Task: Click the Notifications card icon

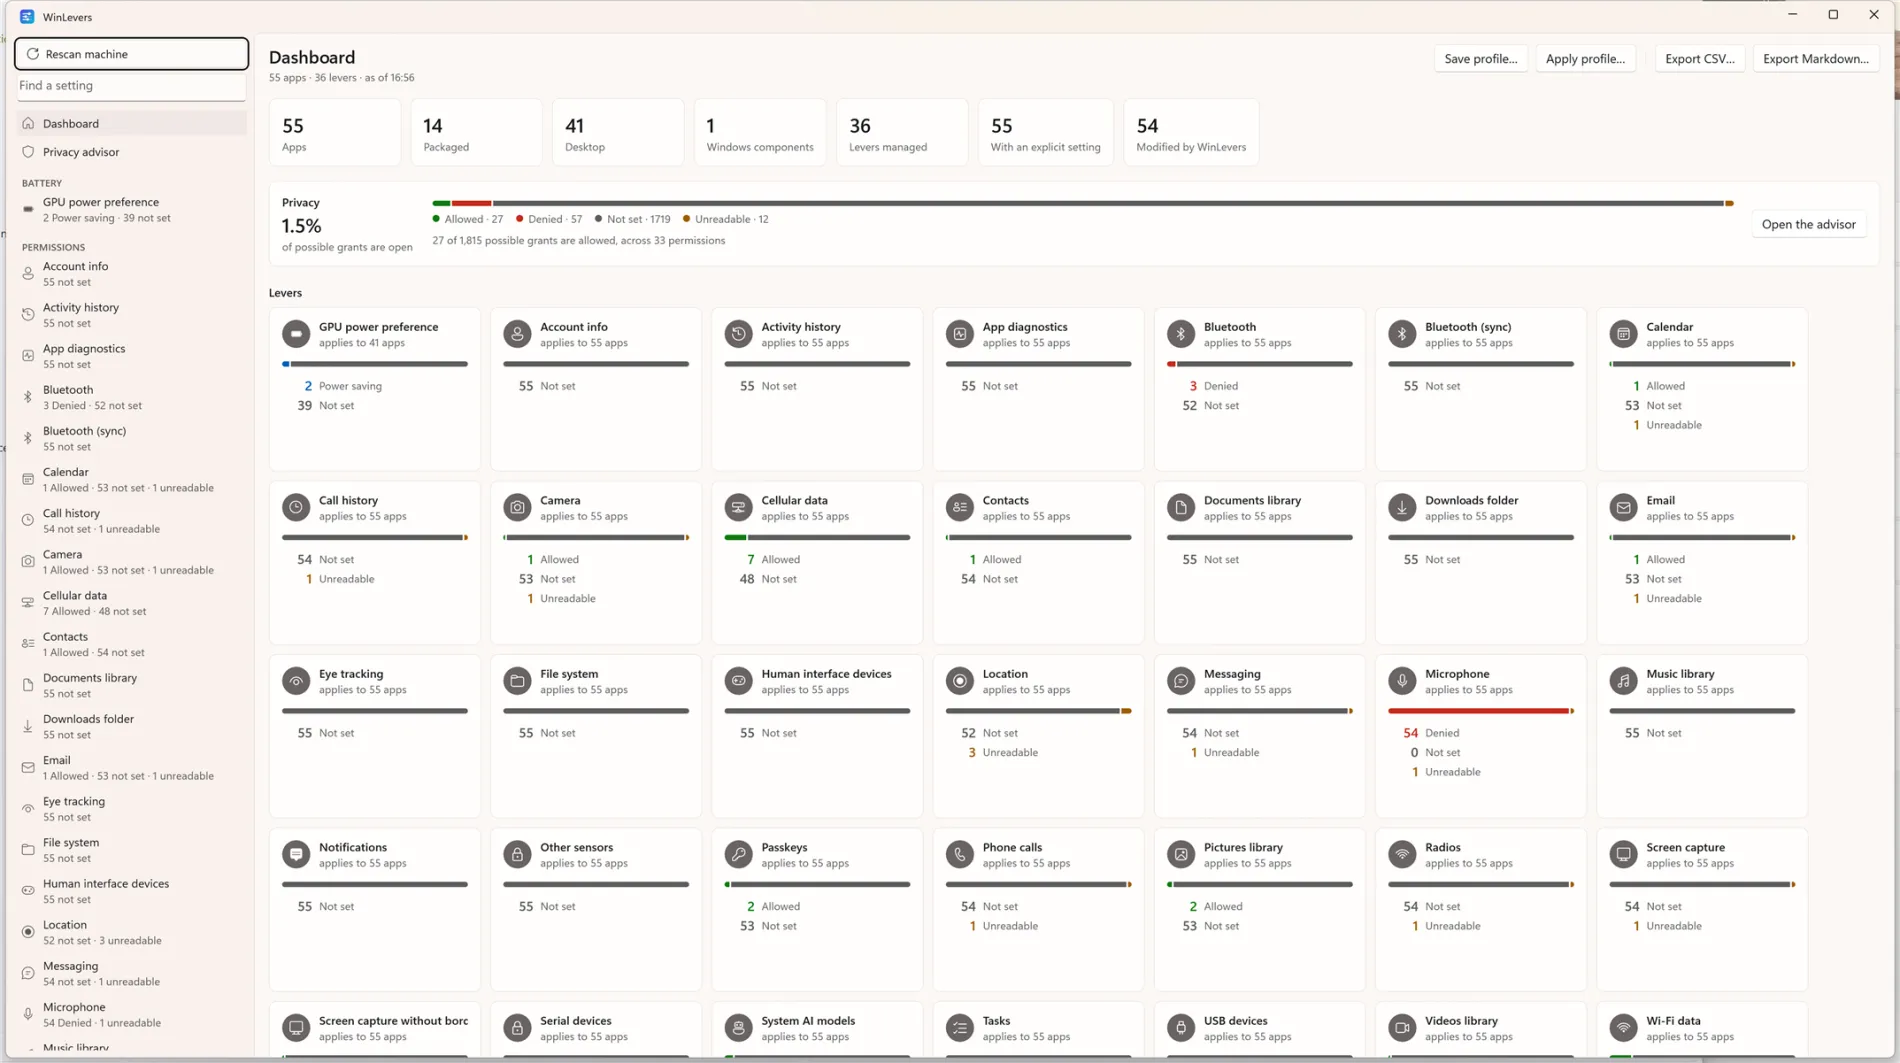Action: (296, 855)
